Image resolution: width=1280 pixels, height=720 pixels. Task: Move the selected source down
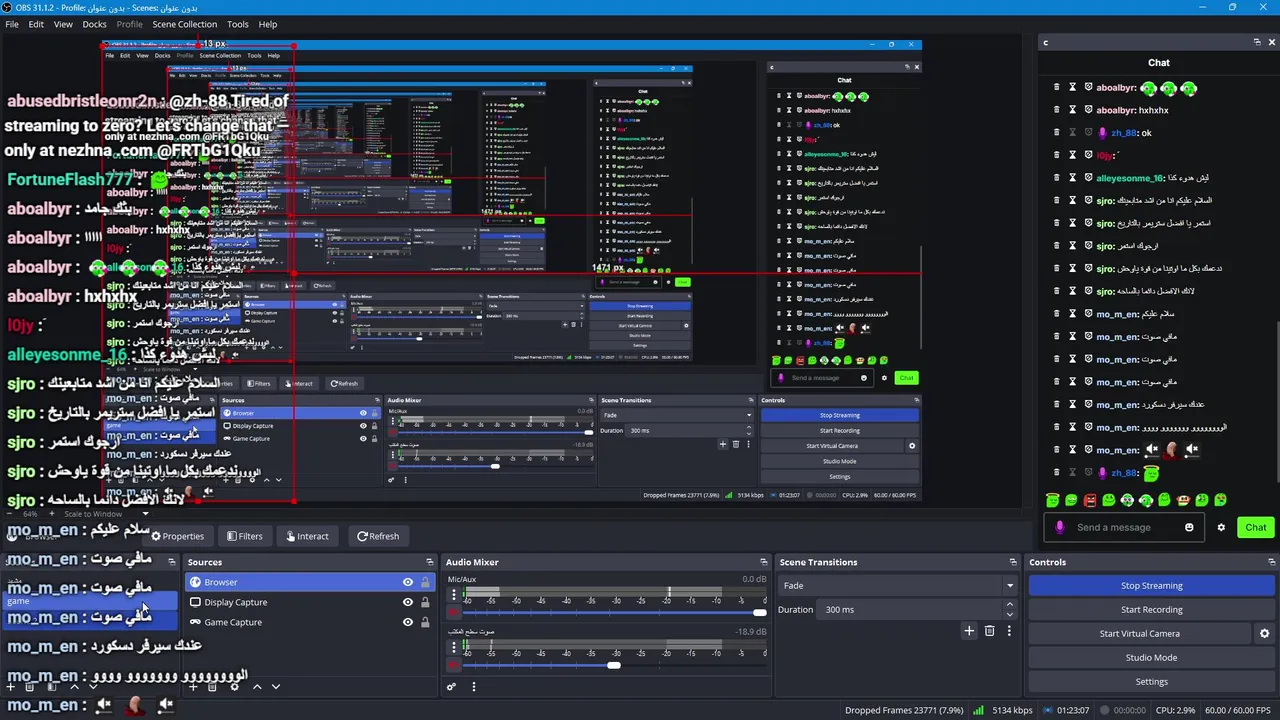[x=276, y=687]
